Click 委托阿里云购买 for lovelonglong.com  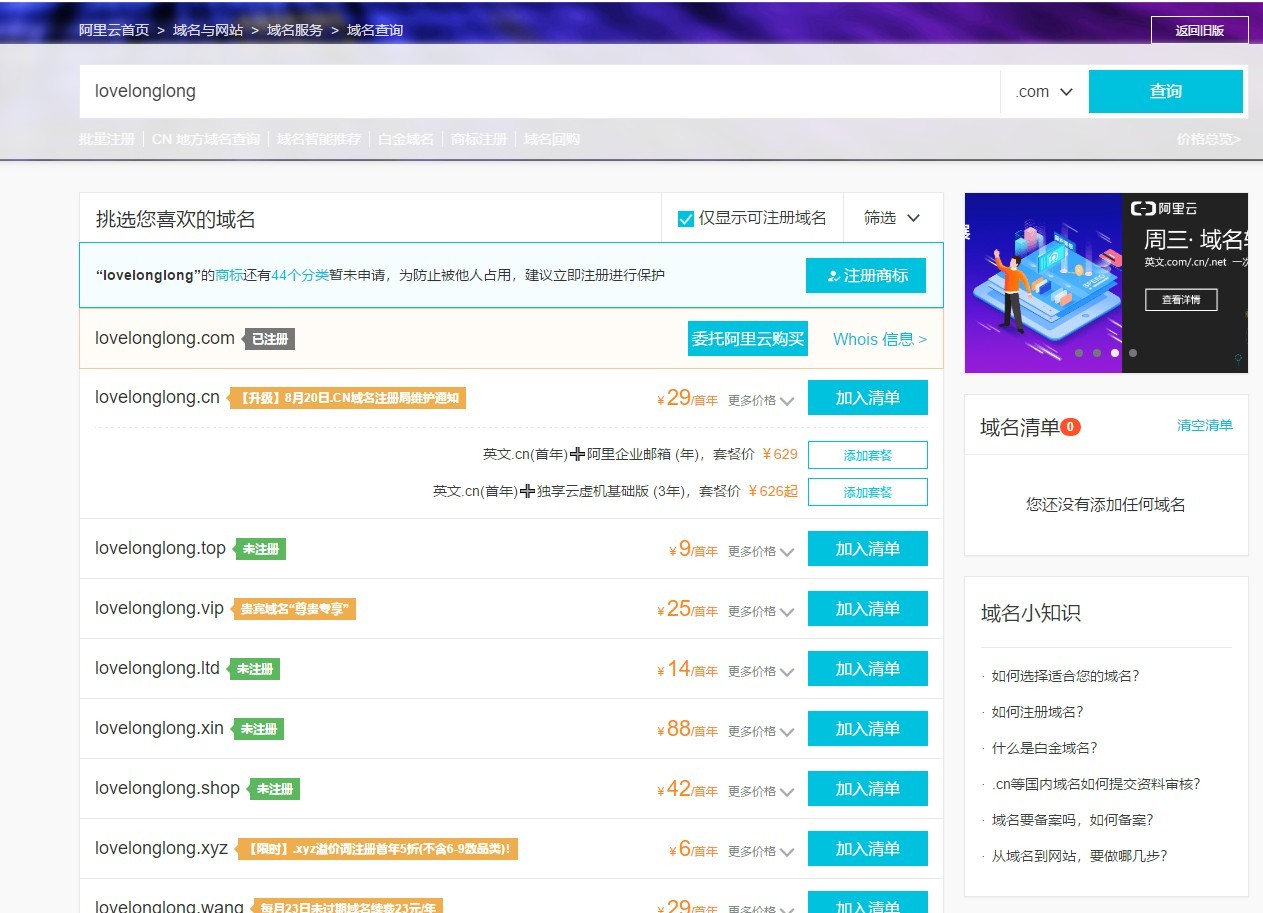748,338
